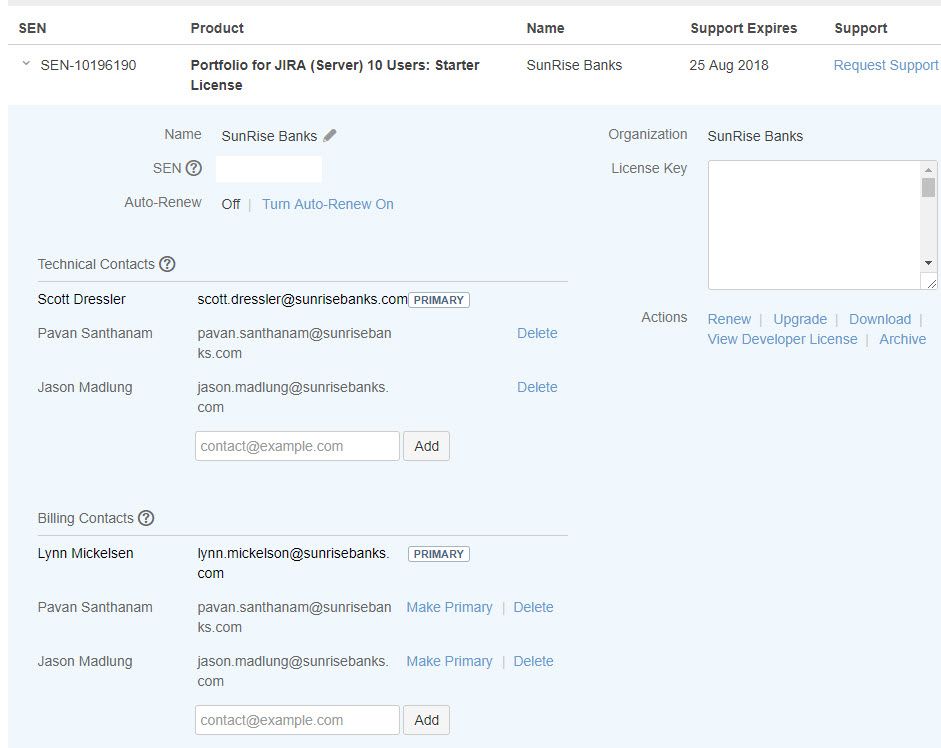Click the License Key resize handle
This screenshot has height=748, width=941.
931,283
